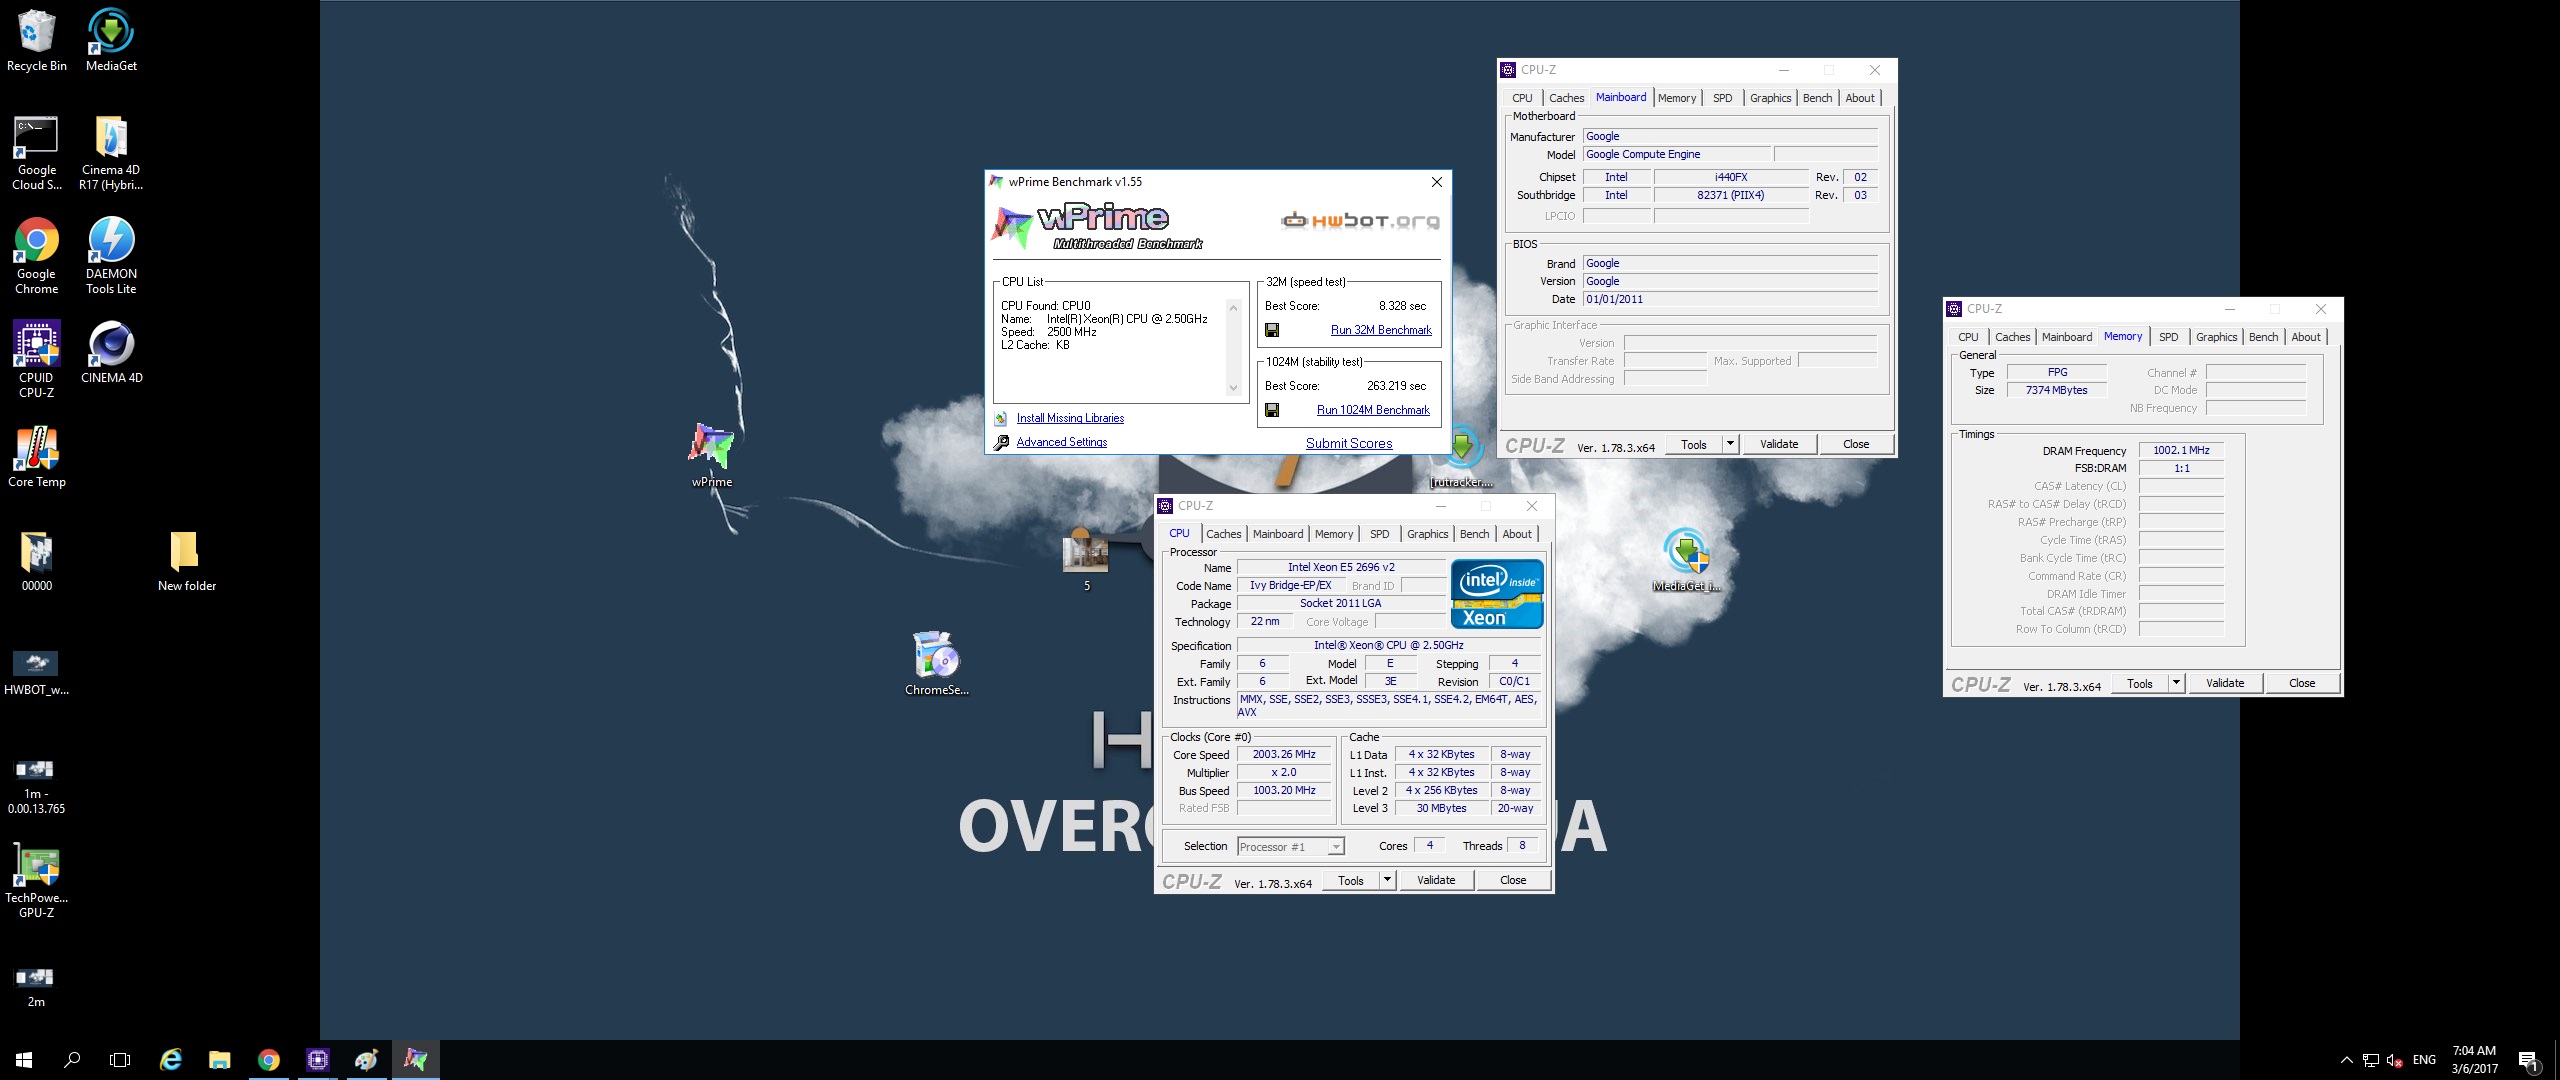The image size is (2560, 1080).
Task: Open Advanced Settings link in wPrime
Action: (1061, 442)
